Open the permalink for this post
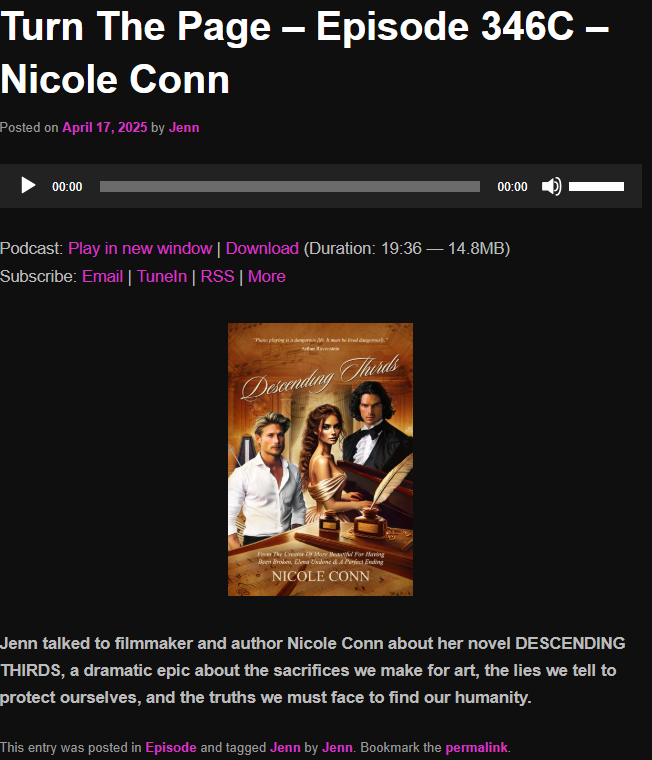This screenshot has height=760, width=652. (476, 747)
